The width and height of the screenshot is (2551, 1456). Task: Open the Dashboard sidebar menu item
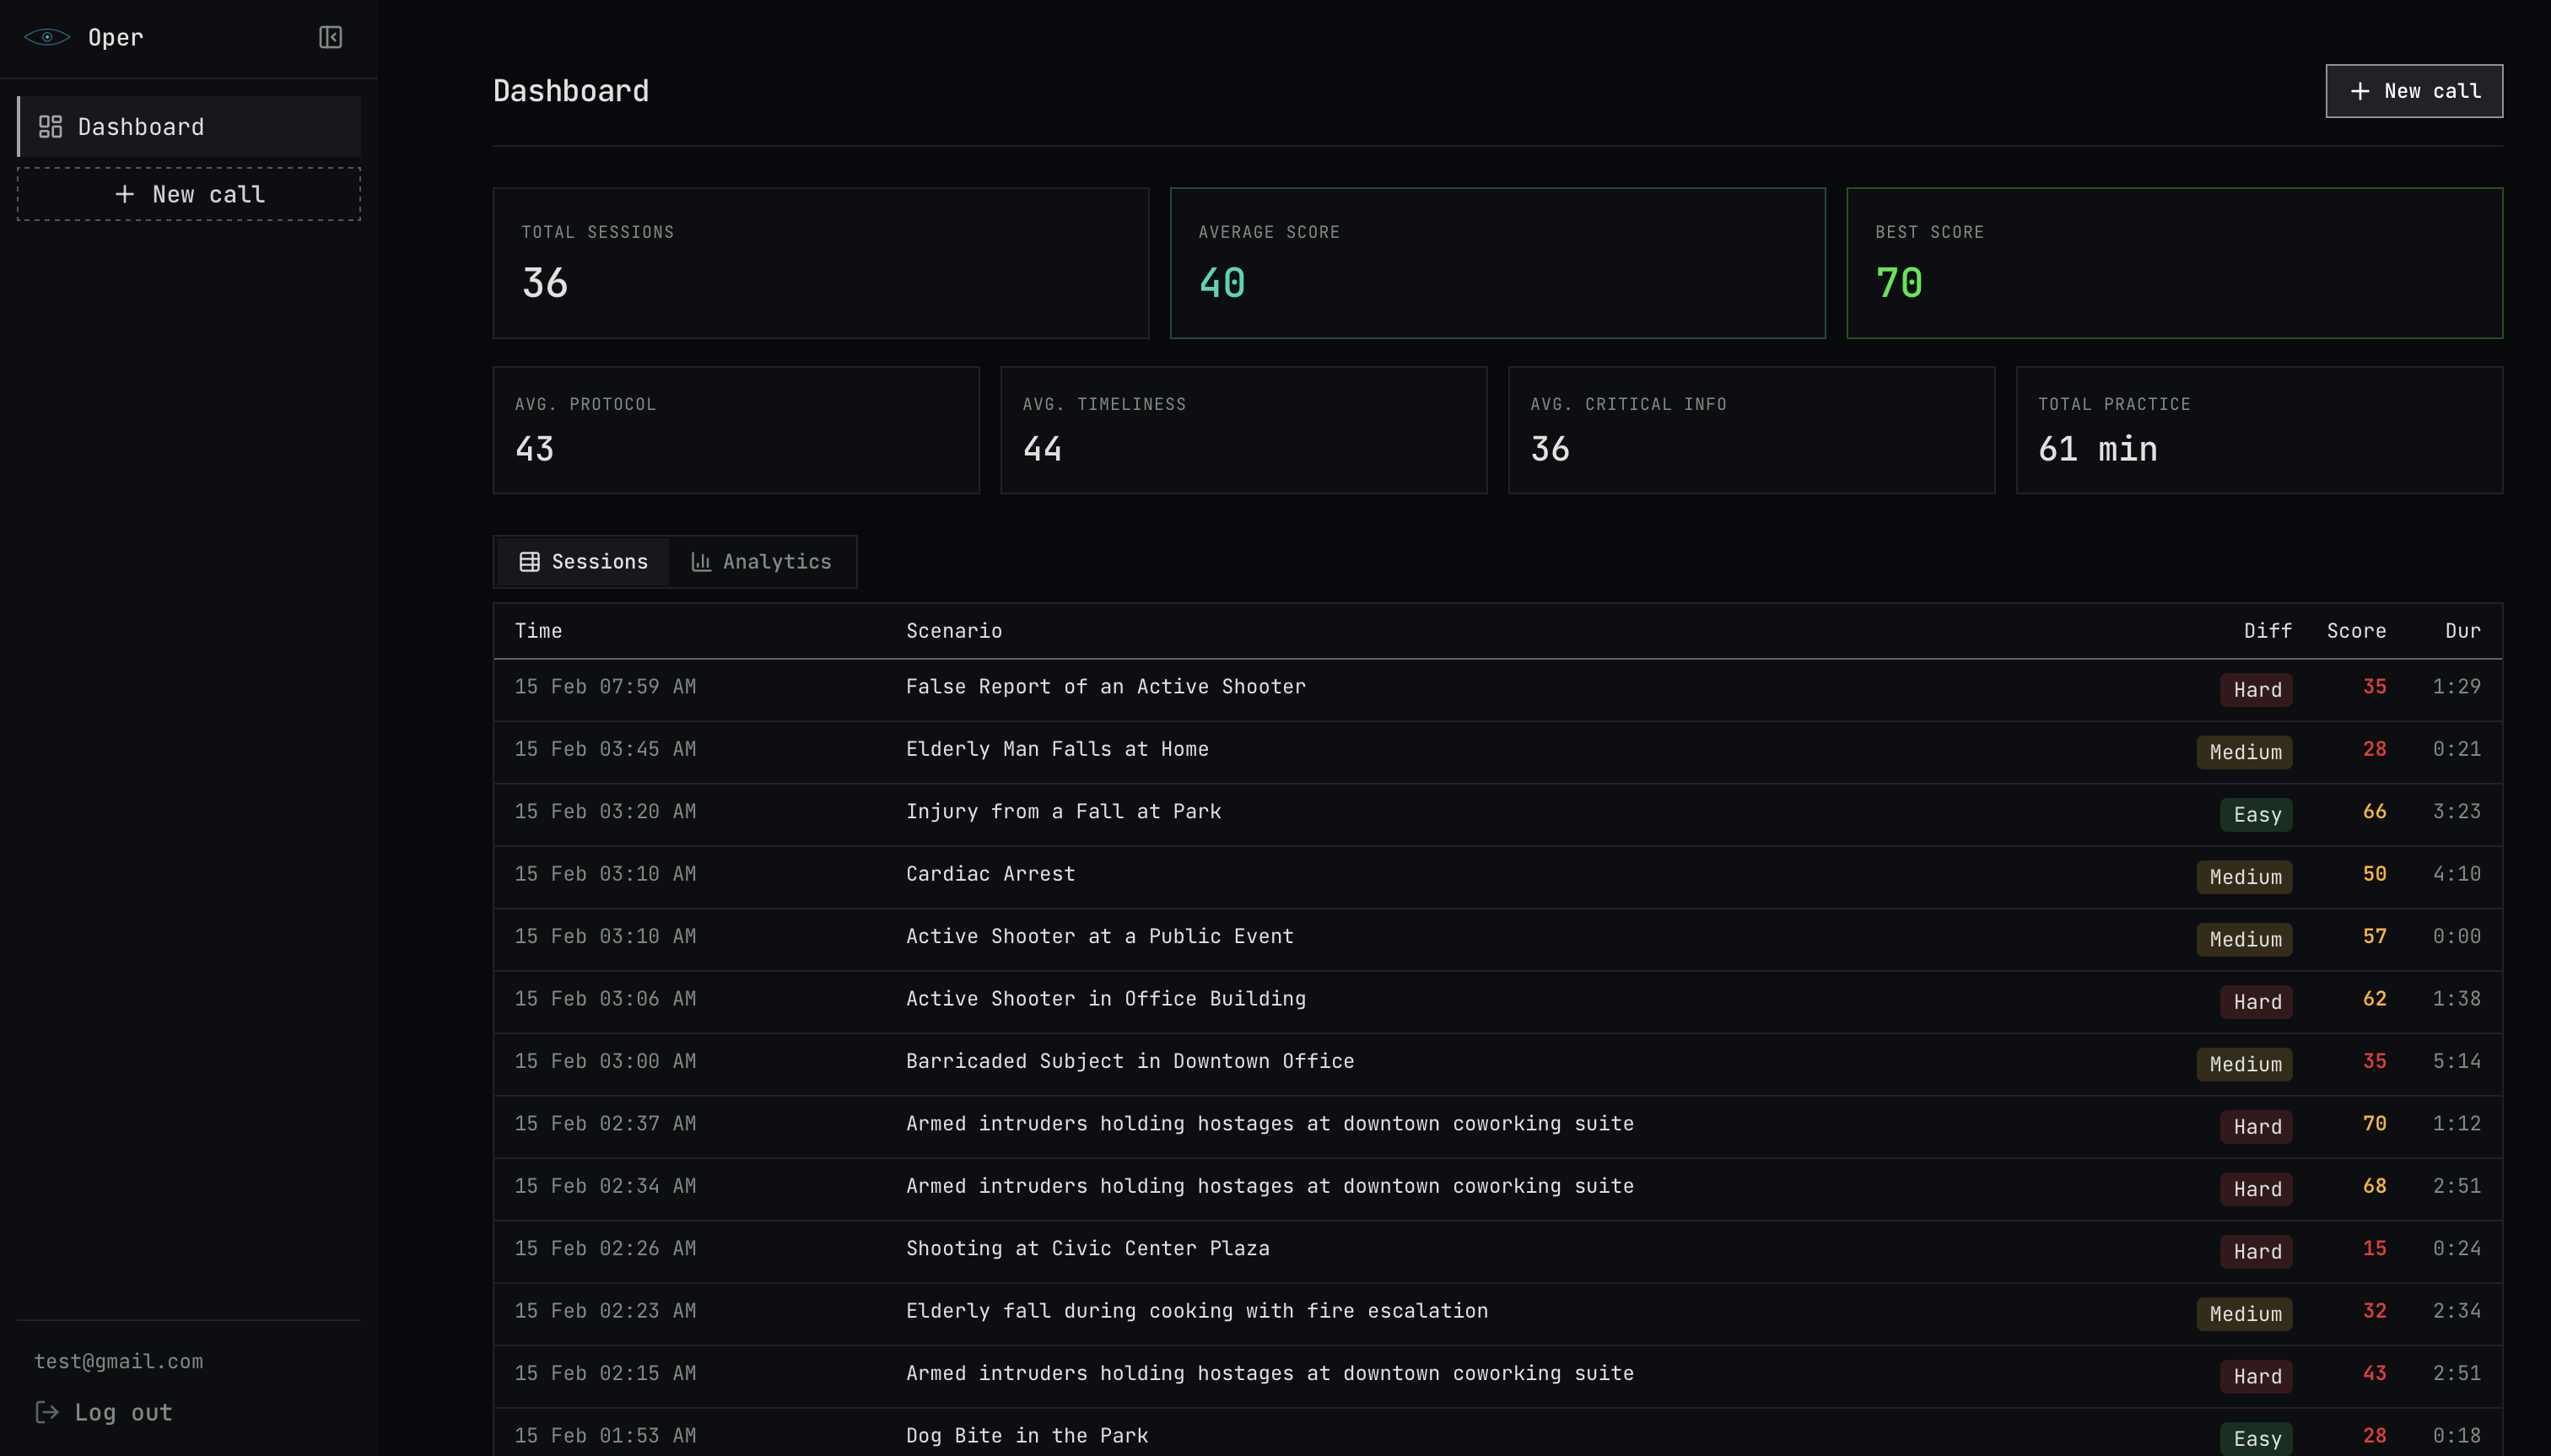189,127
